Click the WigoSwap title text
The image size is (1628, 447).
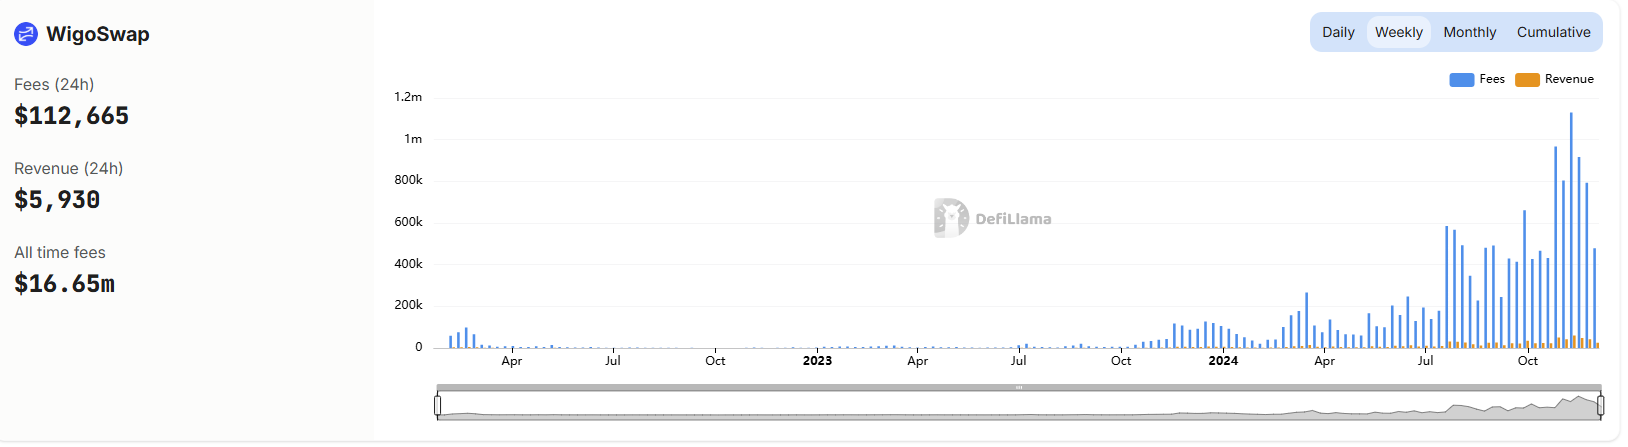pyautogui.click(x=98, y=34)
